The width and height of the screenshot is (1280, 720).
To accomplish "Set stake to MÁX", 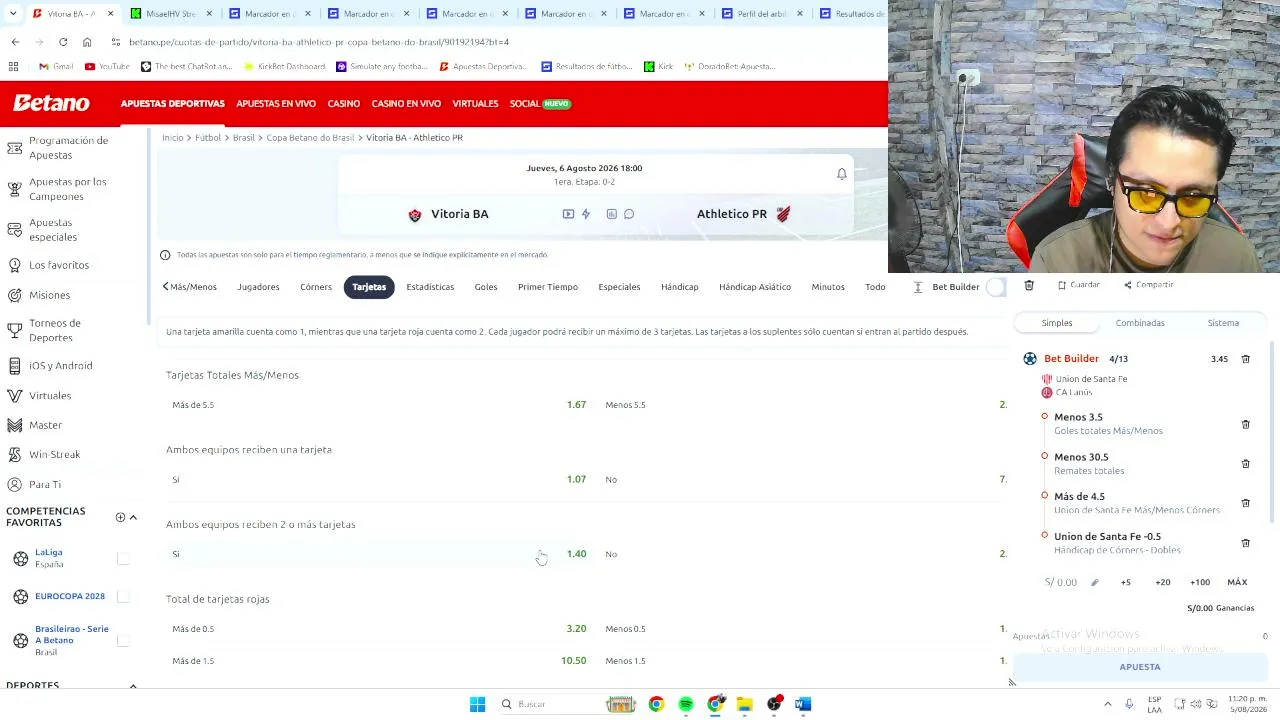I will 1237,582.
